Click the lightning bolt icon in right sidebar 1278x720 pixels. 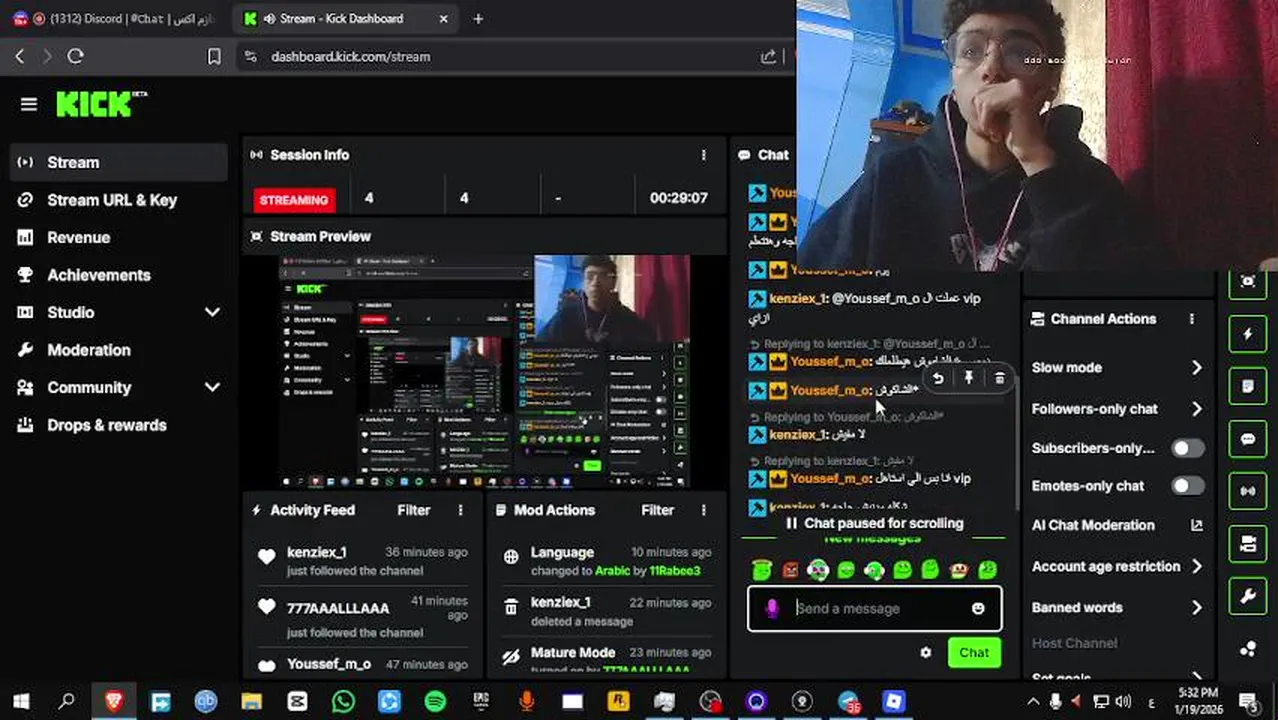coord(1247,334)
